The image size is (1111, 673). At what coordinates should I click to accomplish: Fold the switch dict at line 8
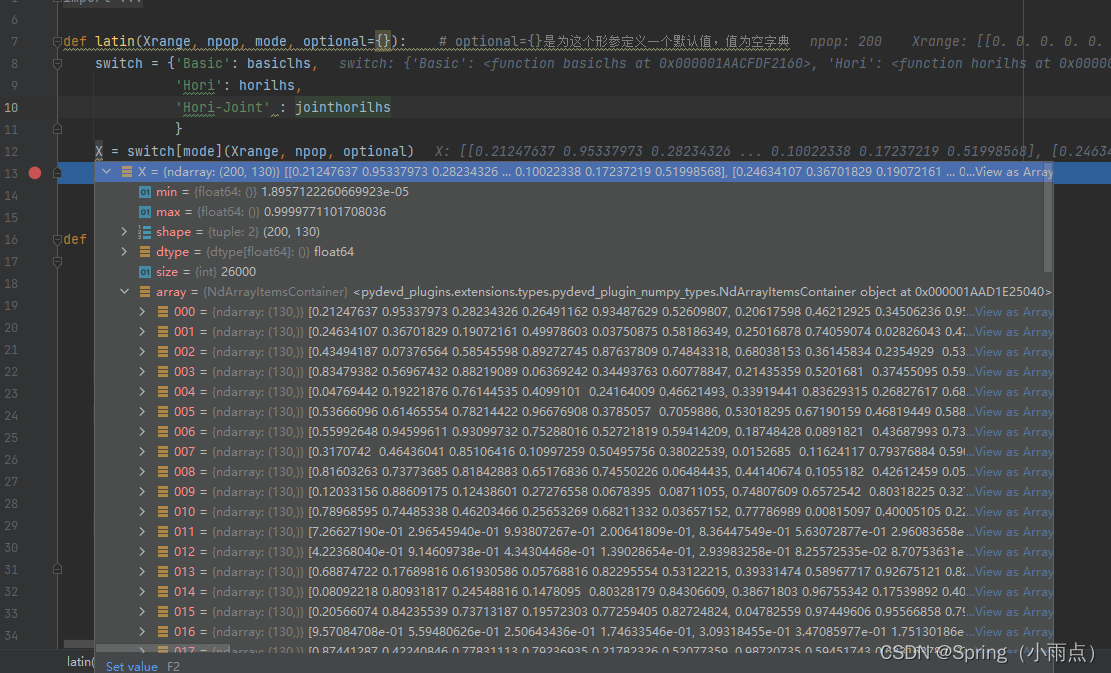pos(57,64)
